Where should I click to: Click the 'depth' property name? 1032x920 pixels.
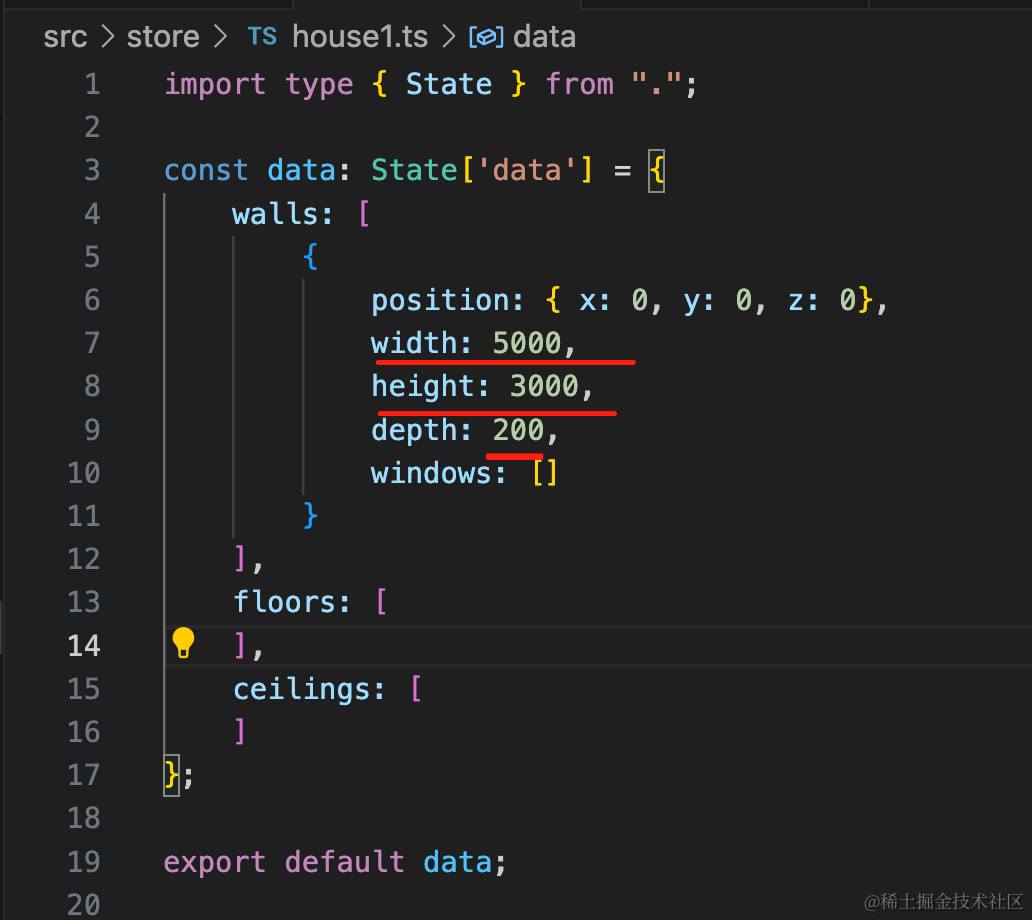pos(414,430)
